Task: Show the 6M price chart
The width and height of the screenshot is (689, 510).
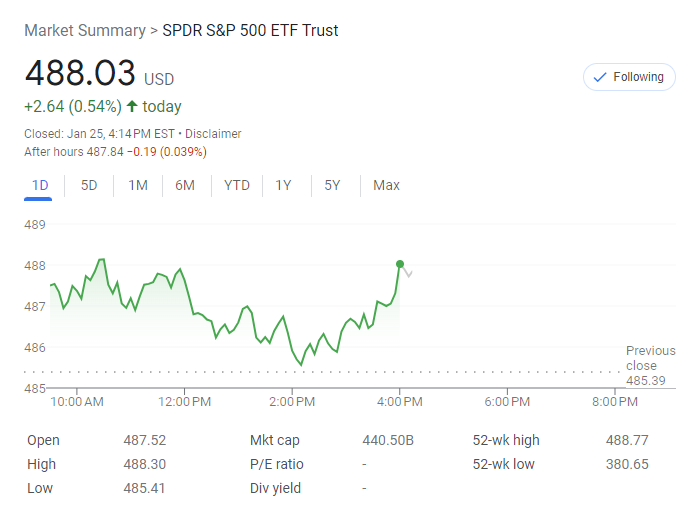Action: pyautogui.click(x=185, y=185)
